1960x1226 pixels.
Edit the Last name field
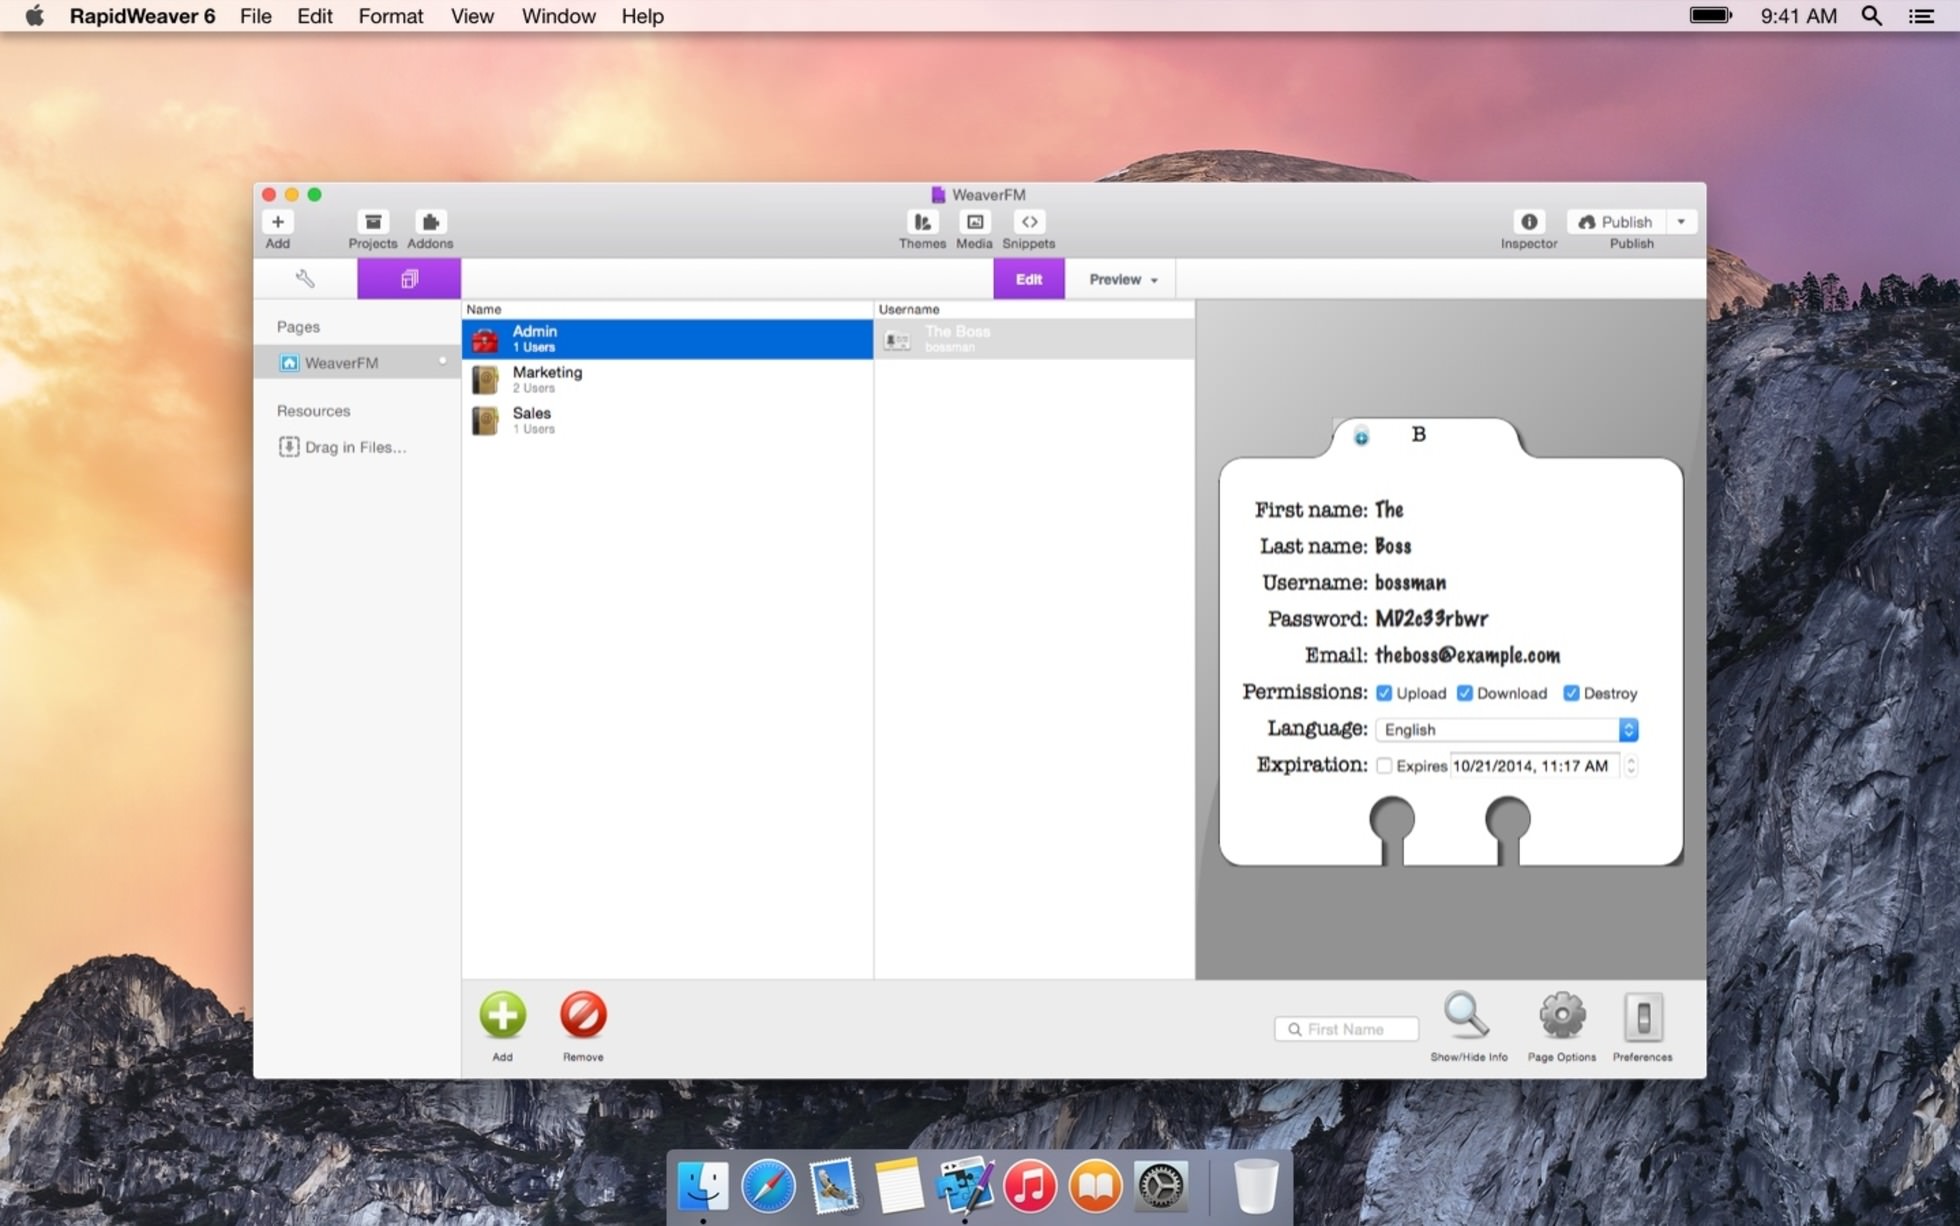tap(1393, 546)
